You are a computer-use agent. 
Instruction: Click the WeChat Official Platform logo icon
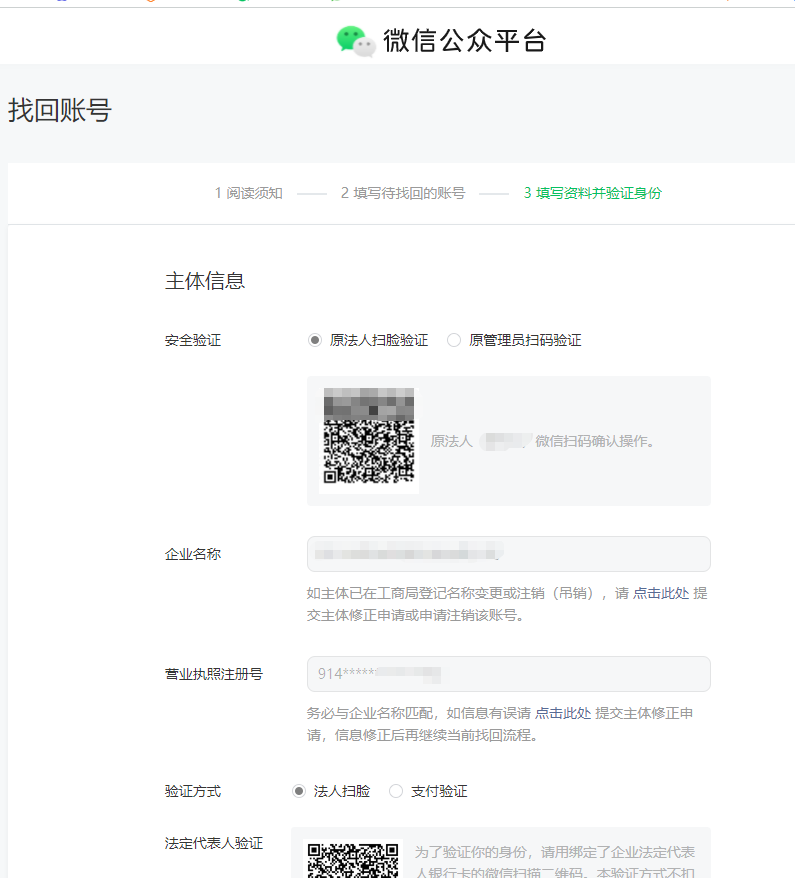point(356,41)
